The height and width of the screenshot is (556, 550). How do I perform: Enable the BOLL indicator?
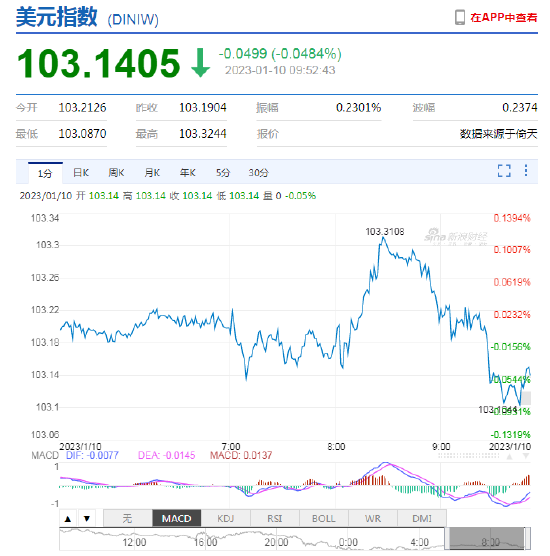click(324, 519)
